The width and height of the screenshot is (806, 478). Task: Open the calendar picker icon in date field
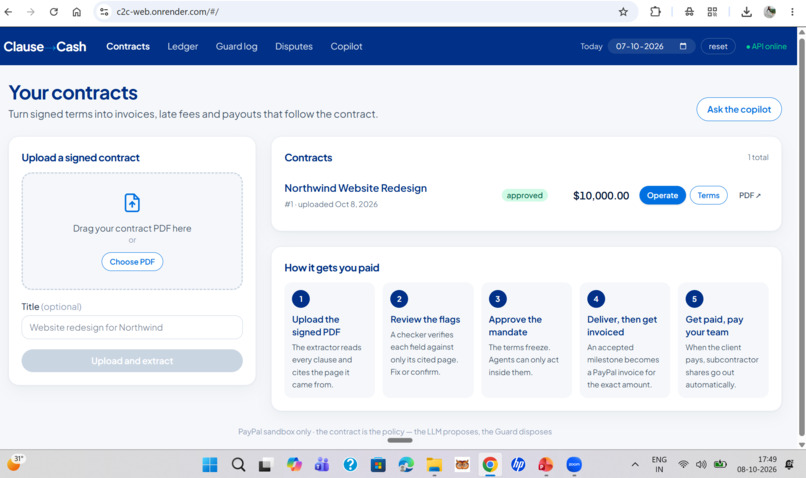(x=683, y=46)
